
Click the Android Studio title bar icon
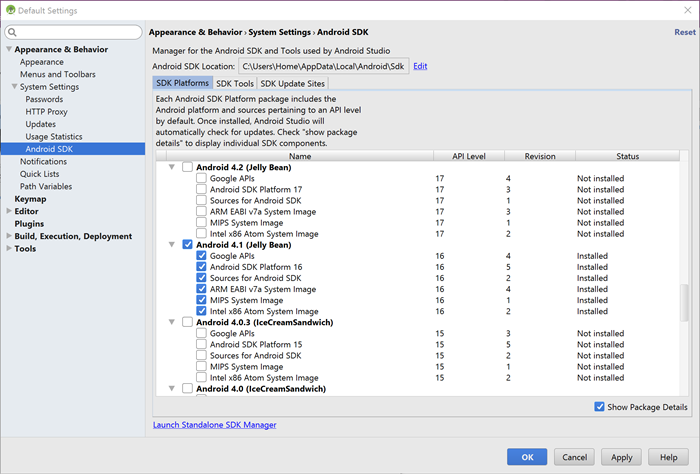click(10, 10)
